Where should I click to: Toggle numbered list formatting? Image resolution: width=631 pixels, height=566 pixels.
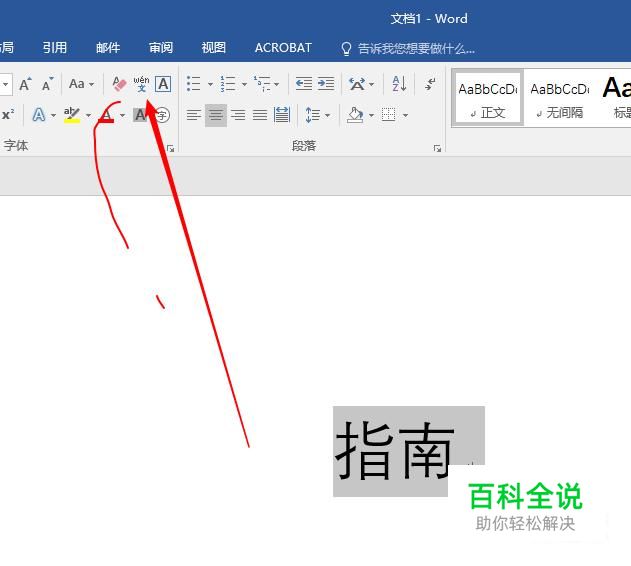(x=228, y=84)
